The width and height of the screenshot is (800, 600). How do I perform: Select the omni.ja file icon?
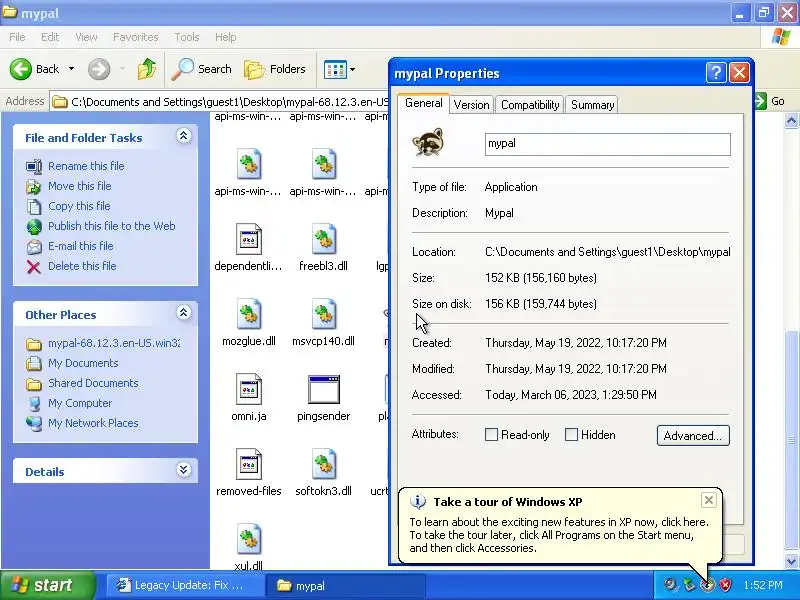tap(249, 389)
